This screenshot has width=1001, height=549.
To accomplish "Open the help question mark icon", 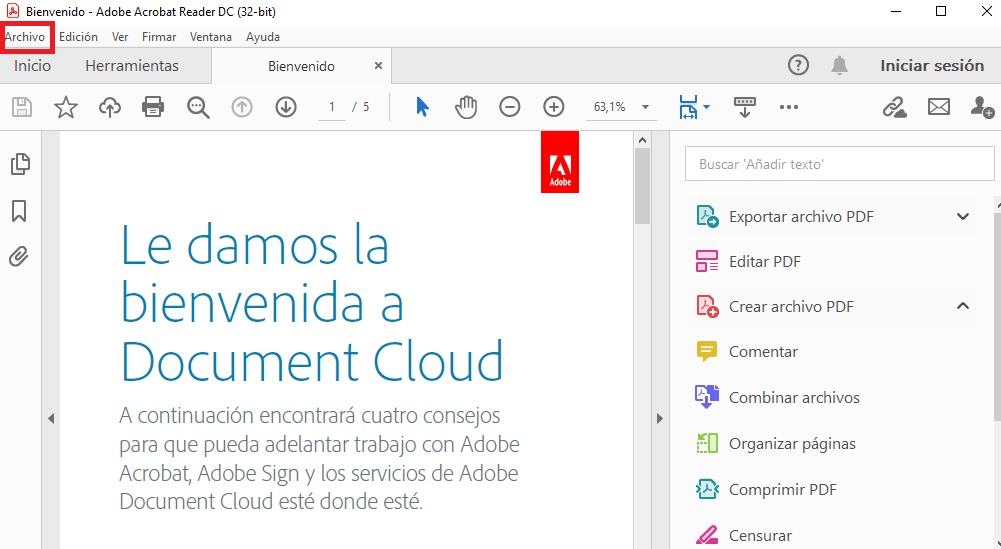I will pos(798,65).
